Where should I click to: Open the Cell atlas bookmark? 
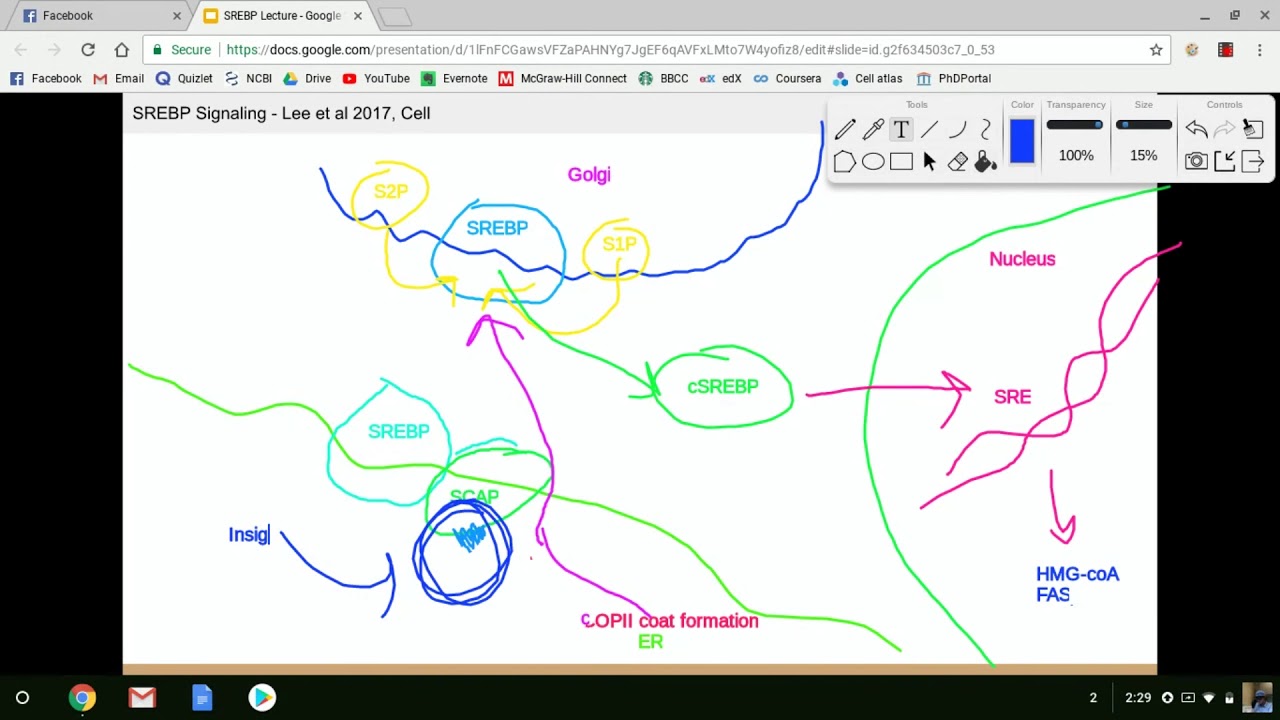point(868,78)
